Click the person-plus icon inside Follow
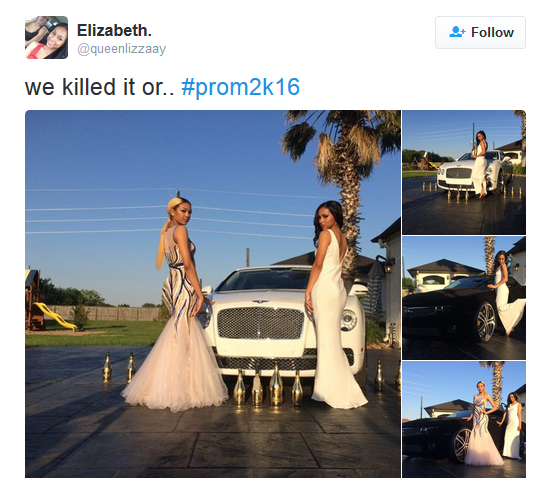Screen dimensions: 550x478 tap(457, 32)
